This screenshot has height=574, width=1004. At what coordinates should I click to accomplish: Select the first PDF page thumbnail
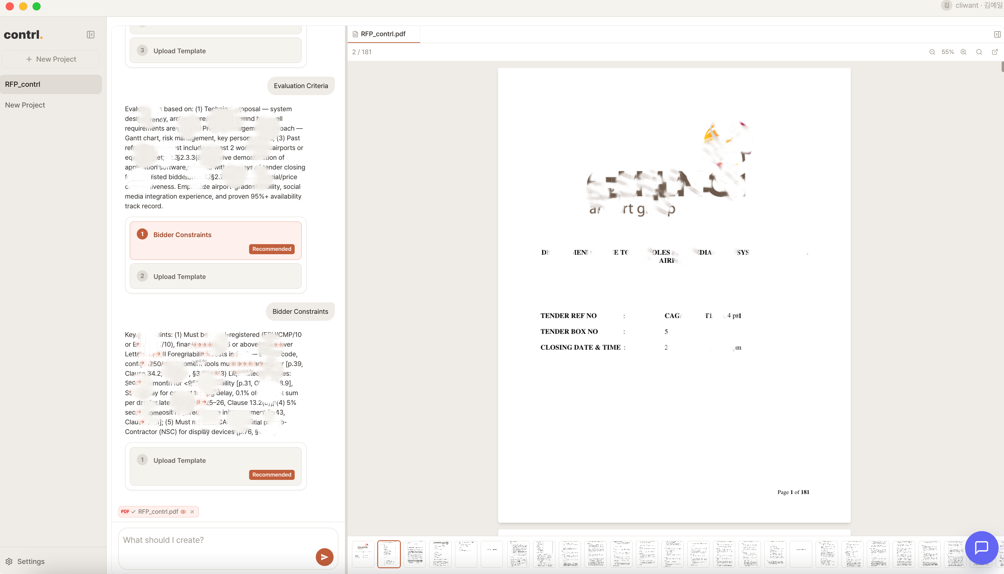tap(363, 553)
